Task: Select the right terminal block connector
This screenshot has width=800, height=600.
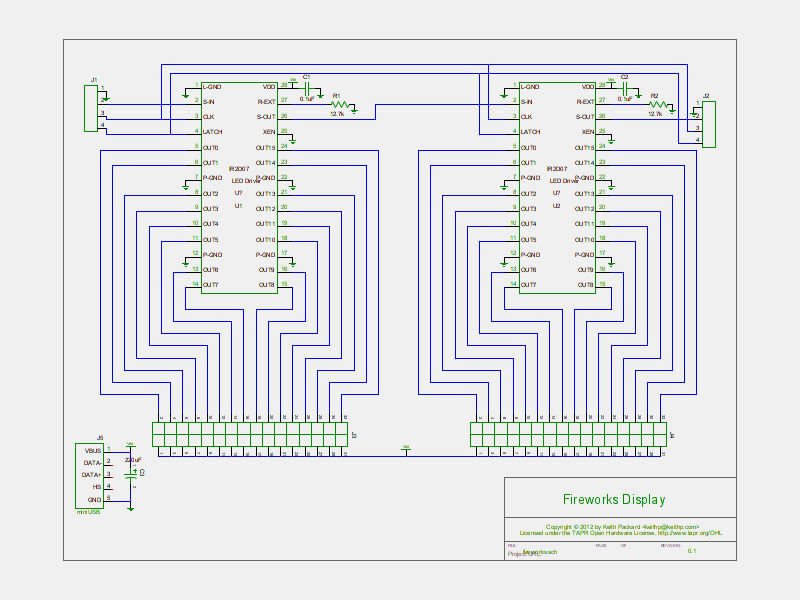Action: 568,434
